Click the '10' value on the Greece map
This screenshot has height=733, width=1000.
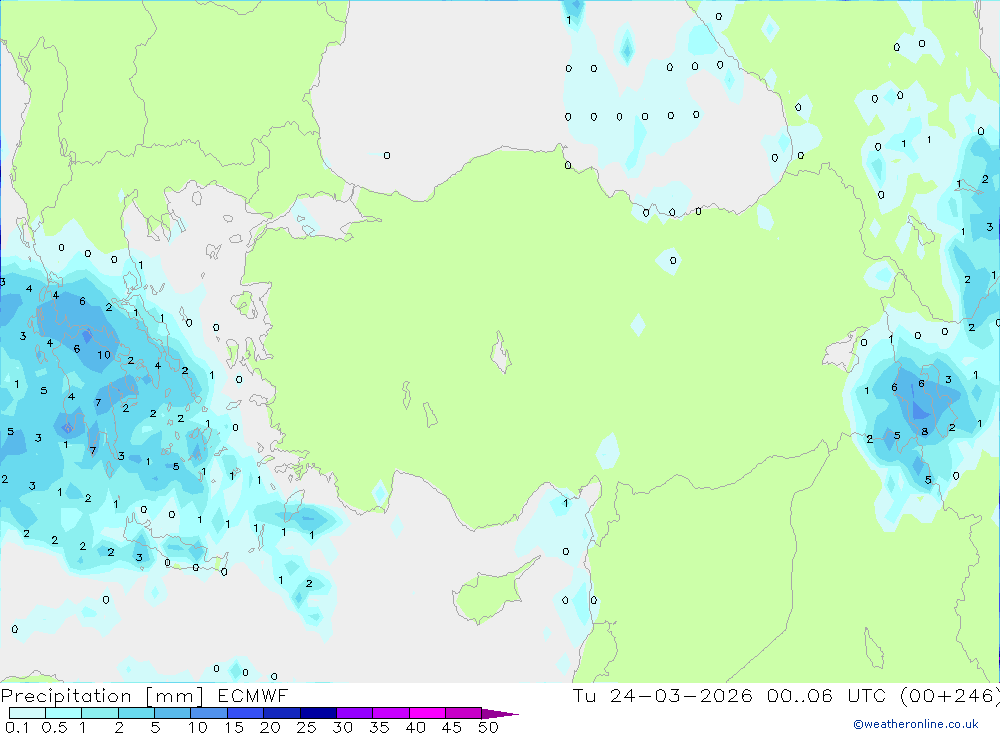point(104,355)
